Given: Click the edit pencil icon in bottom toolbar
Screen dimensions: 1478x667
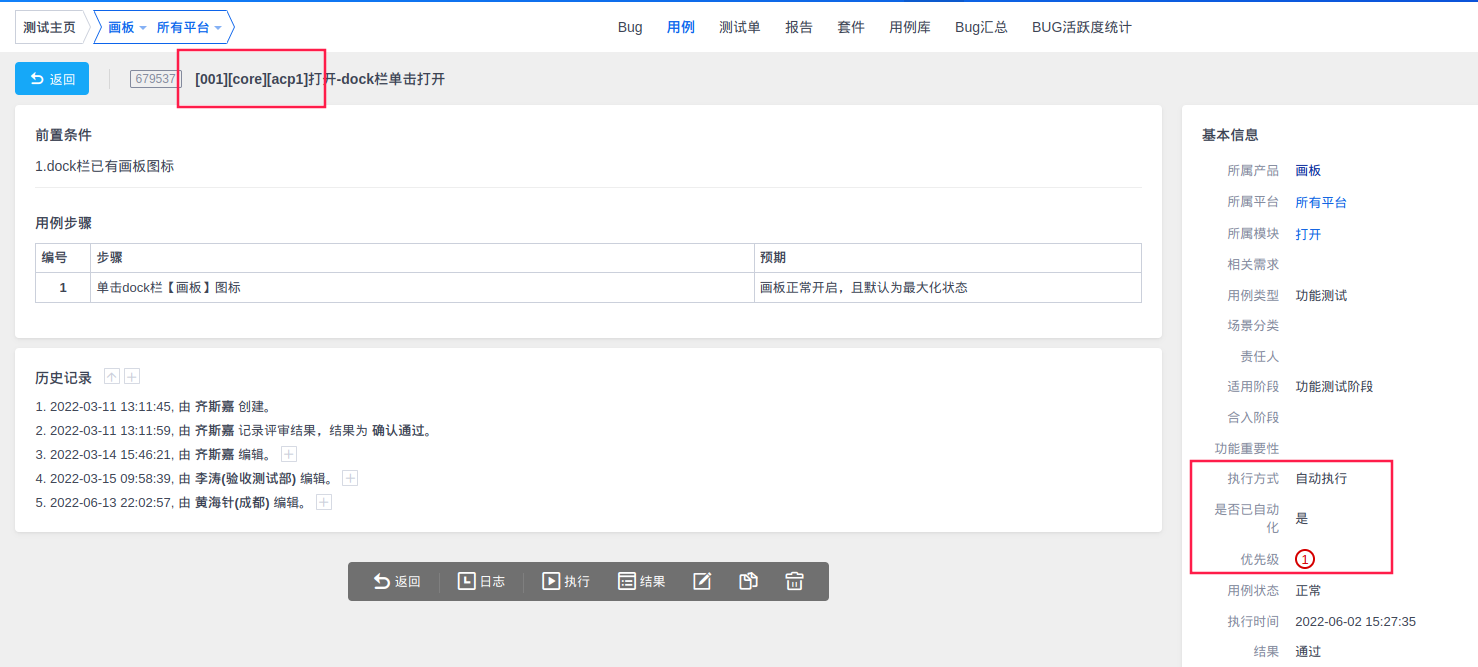Looking at the screenshot, I should 702,581.
